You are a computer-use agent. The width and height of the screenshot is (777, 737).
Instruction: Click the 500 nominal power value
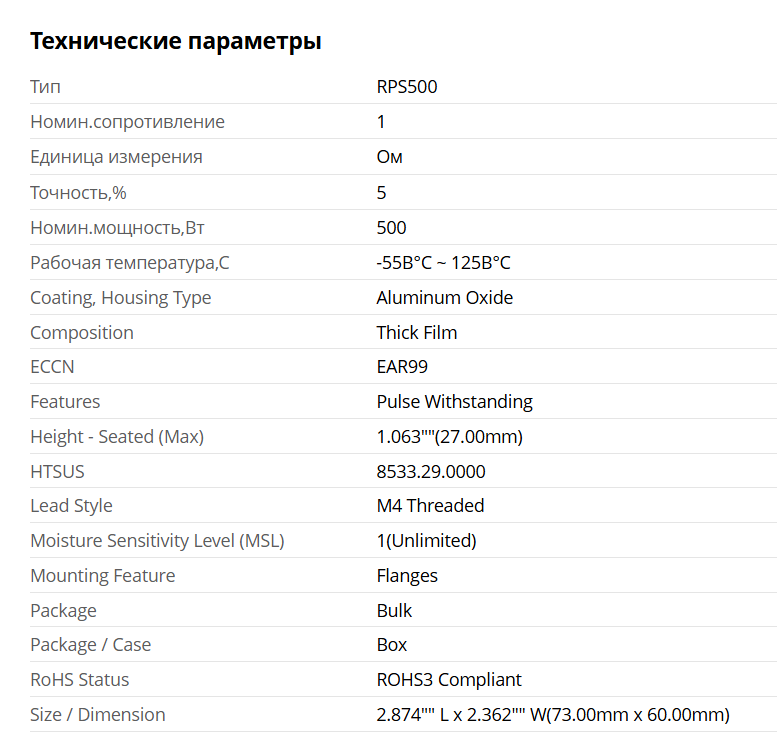392,227
